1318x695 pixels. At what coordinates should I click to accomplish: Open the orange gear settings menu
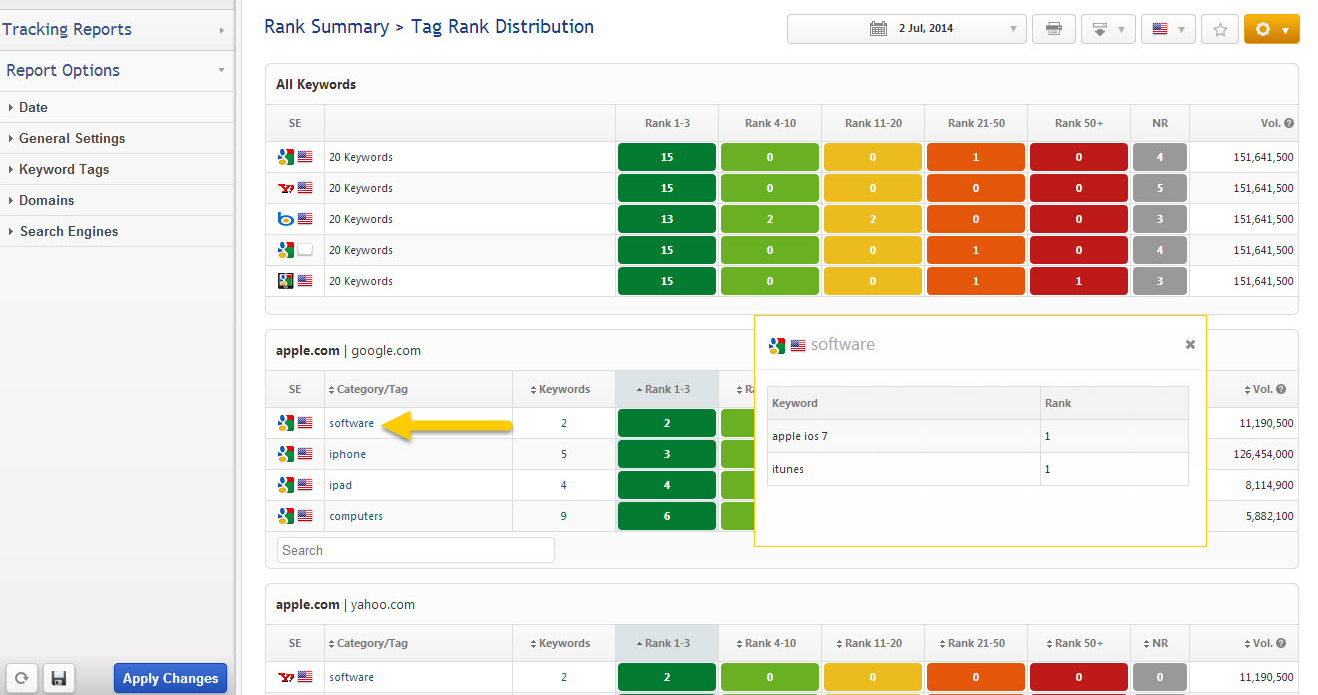(1271, 29)
